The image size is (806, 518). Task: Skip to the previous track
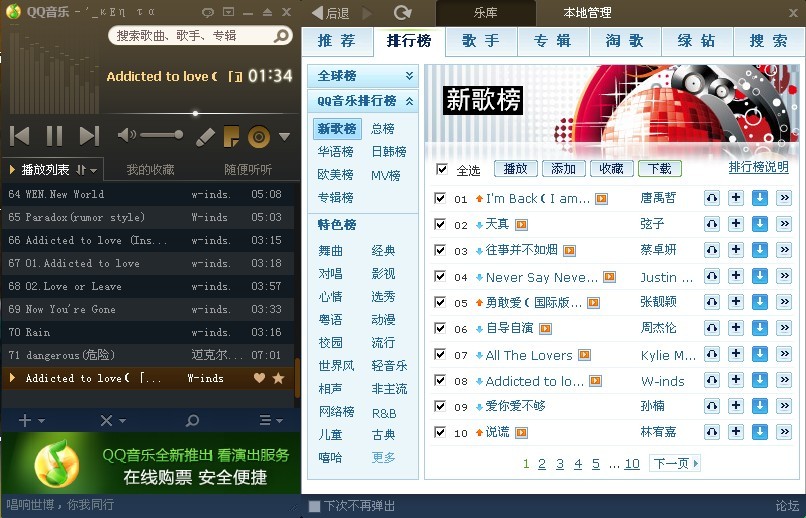pyautogui.click(x=20, y=136)
